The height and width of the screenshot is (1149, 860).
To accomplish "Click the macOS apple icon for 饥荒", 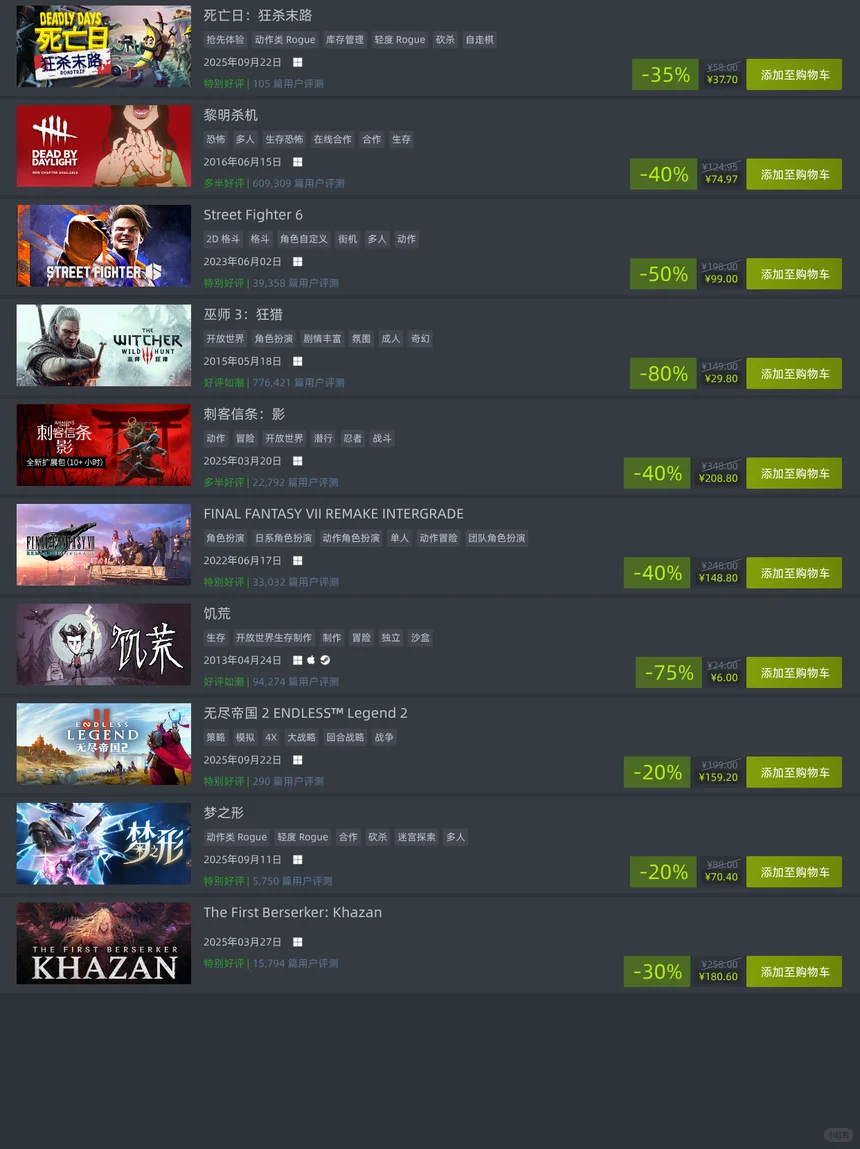I will [x=311, y=660].
